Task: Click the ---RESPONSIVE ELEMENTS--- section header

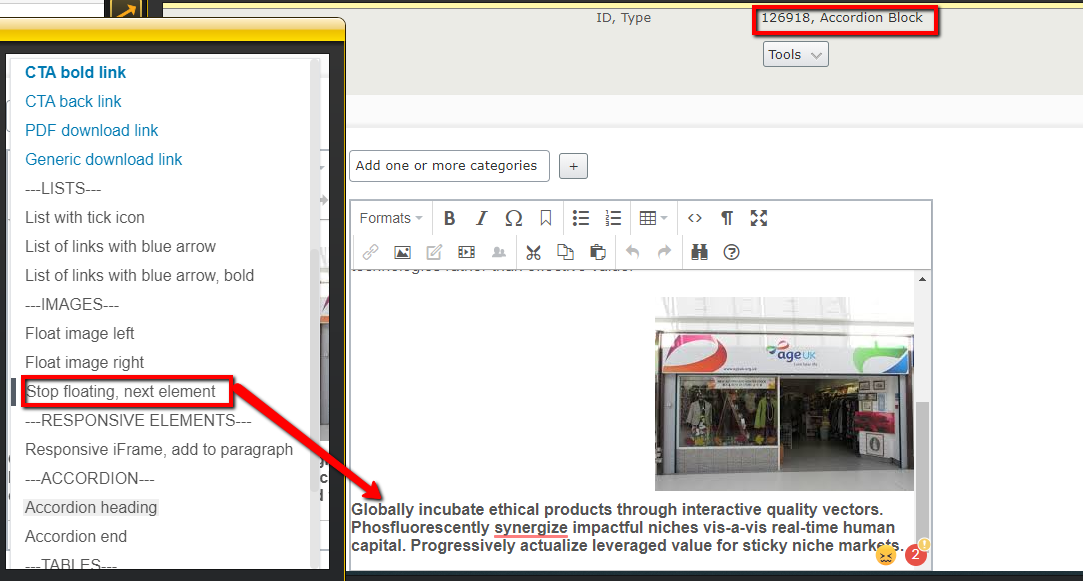Action: coord(138,421)
